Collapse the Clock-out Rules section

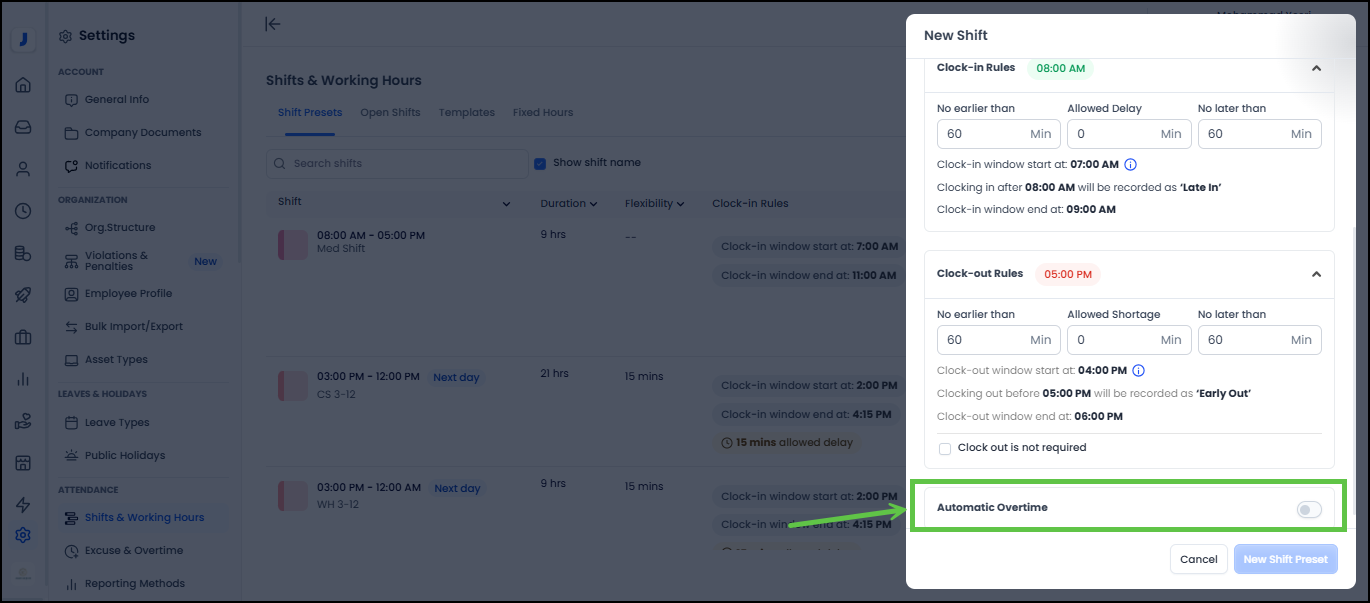(1316, 274)
